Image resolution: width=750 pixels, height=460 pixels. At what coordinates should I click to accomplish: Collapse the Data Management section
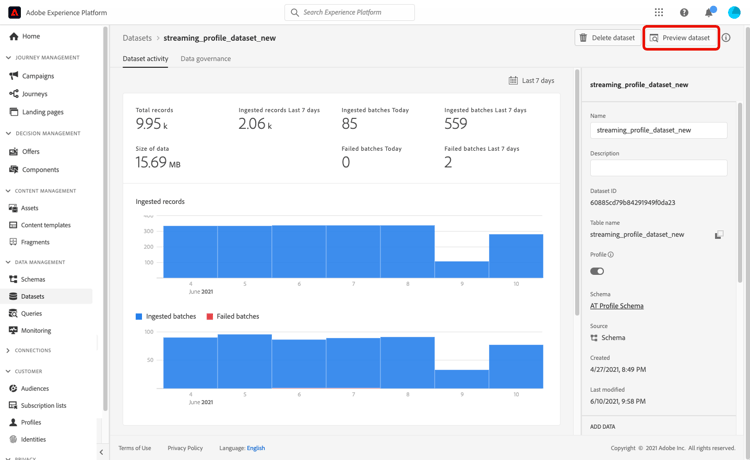(8, 262)
